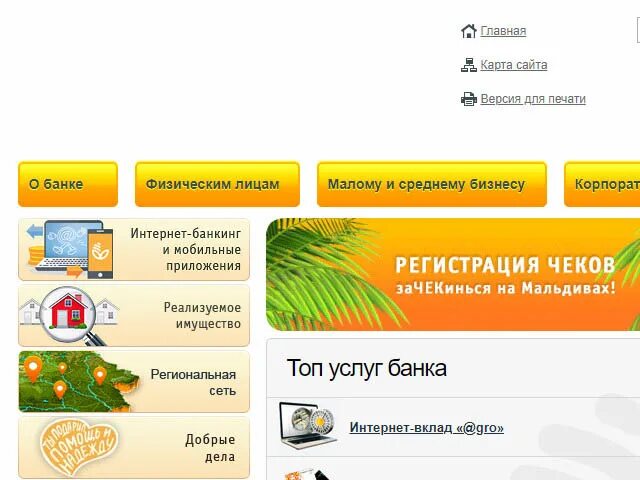
Task: Click the house icon beside Главная
Action: (469, 31)
